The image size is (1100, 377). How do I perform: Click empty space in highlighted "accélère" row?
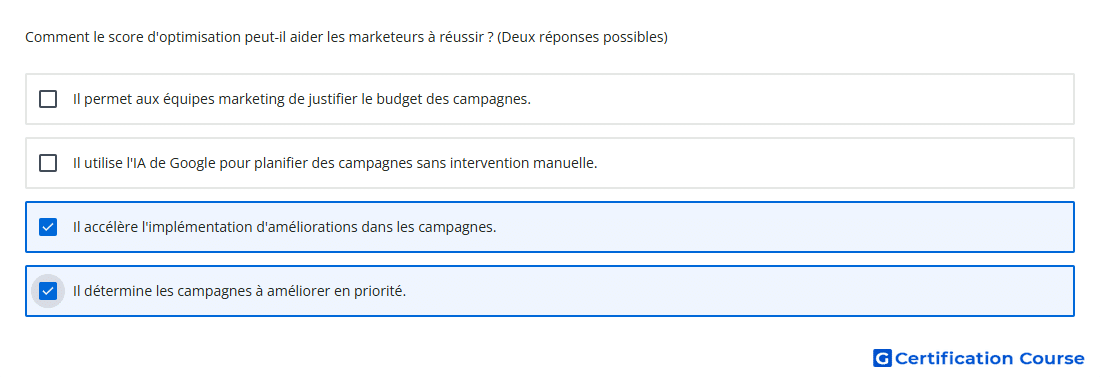pos(786,227)
